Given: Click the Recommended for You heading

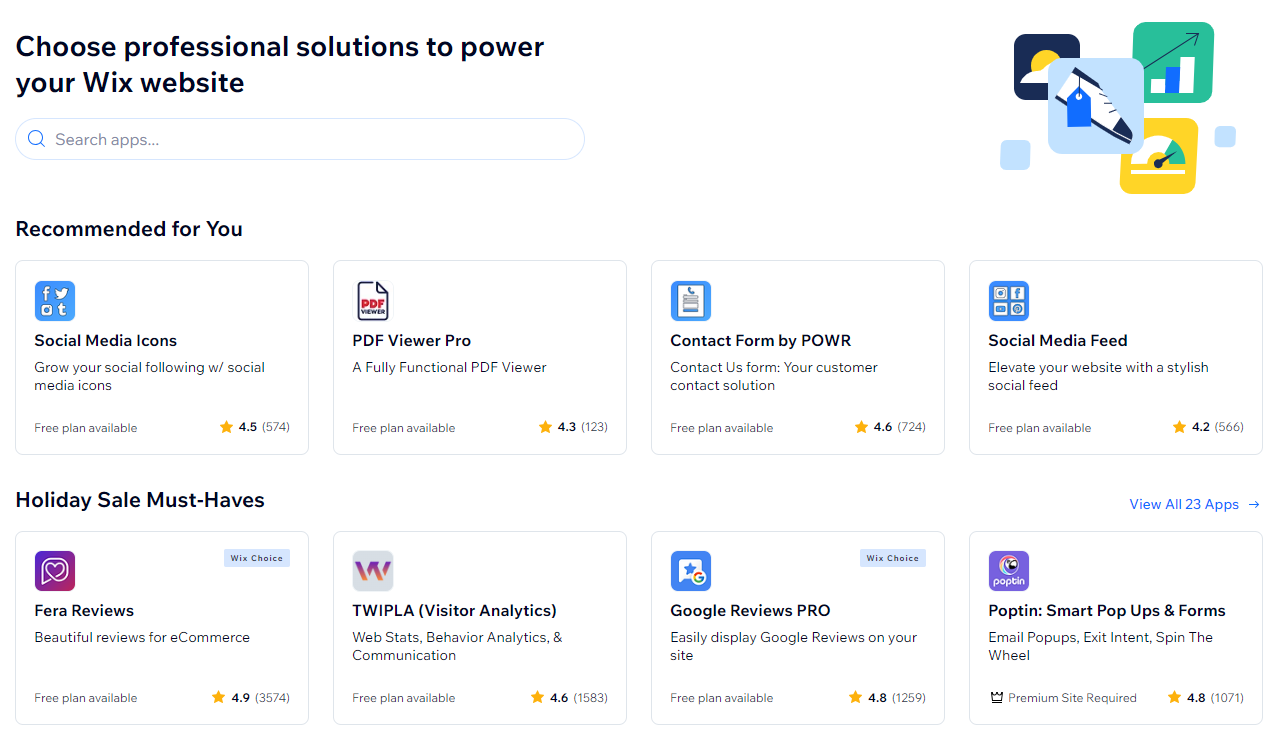Looking at the screenshot, I should tap(128, 229).
